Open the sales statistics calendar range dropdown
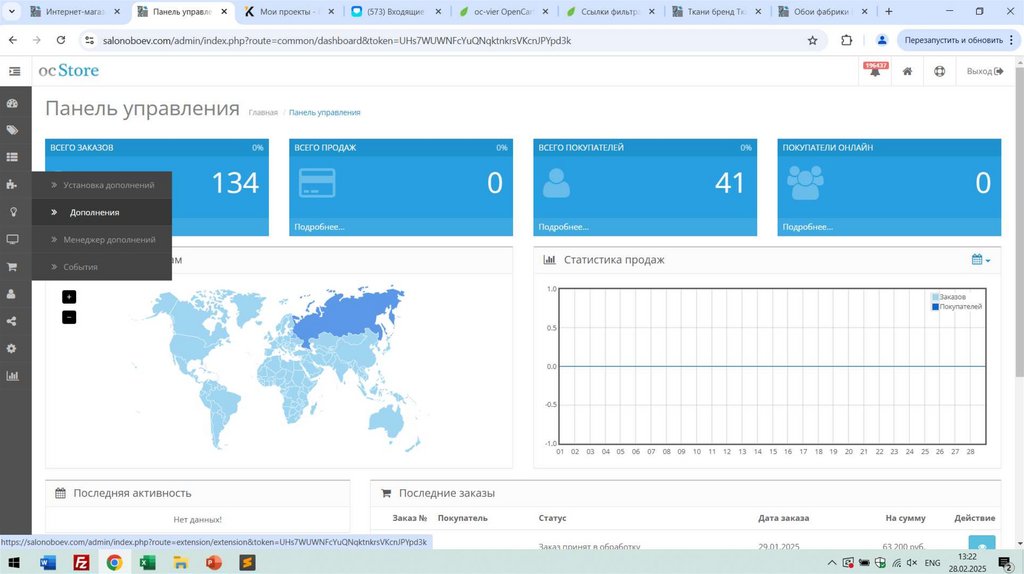This screenshot has width=1024, height=574. click(x=980, y=260)
